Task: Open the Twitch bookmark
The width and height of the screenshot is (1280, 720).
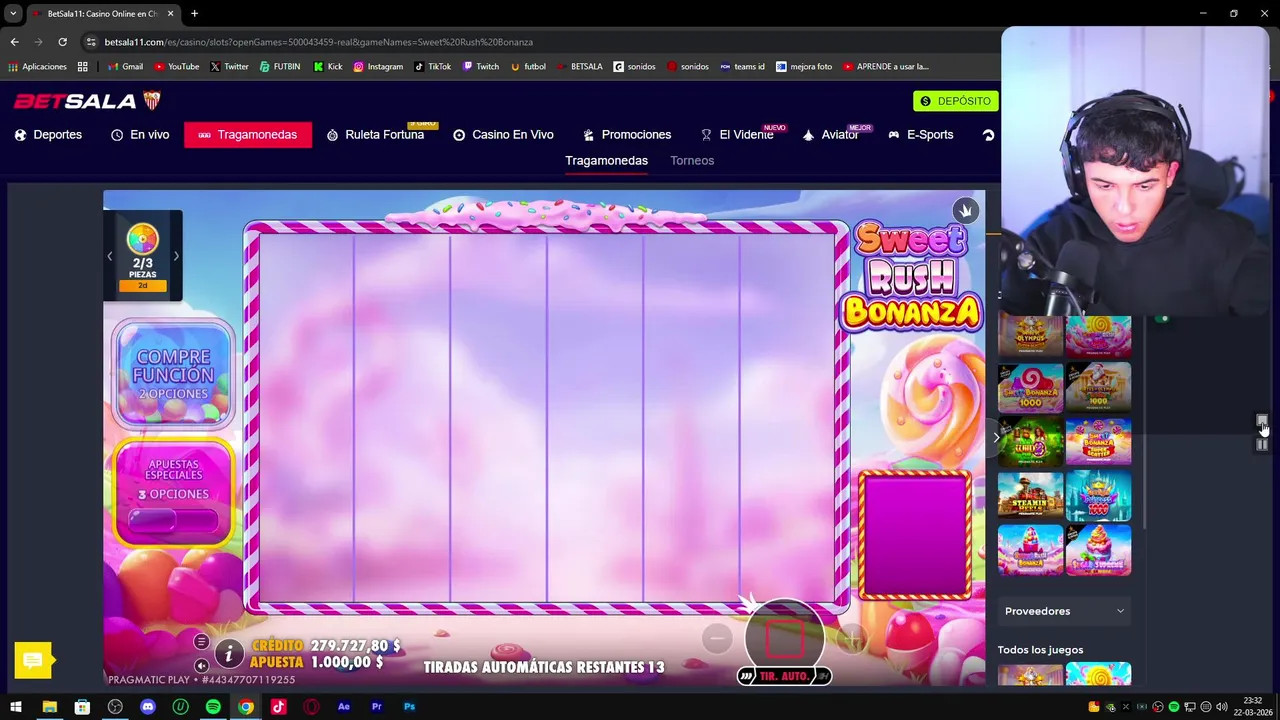Action: coord(481,67)
